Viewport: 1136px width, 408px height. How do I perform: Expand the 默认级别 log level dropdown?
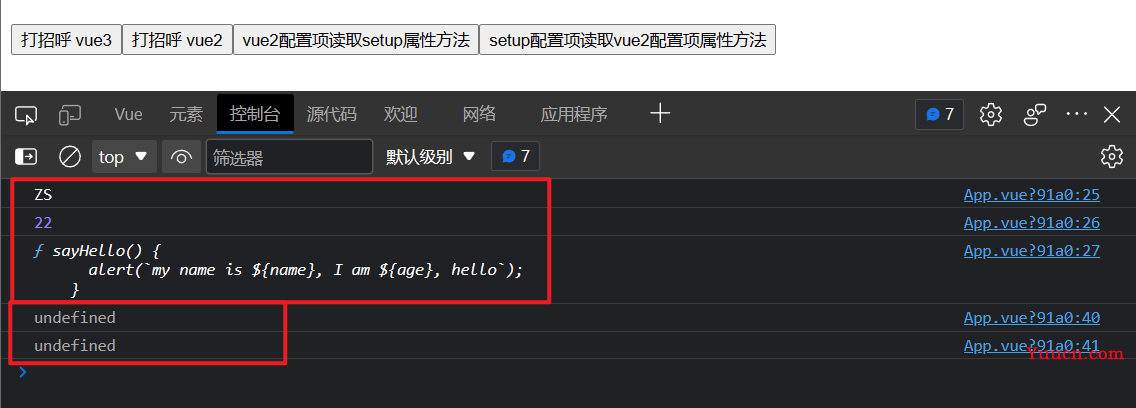pos(430,157)
